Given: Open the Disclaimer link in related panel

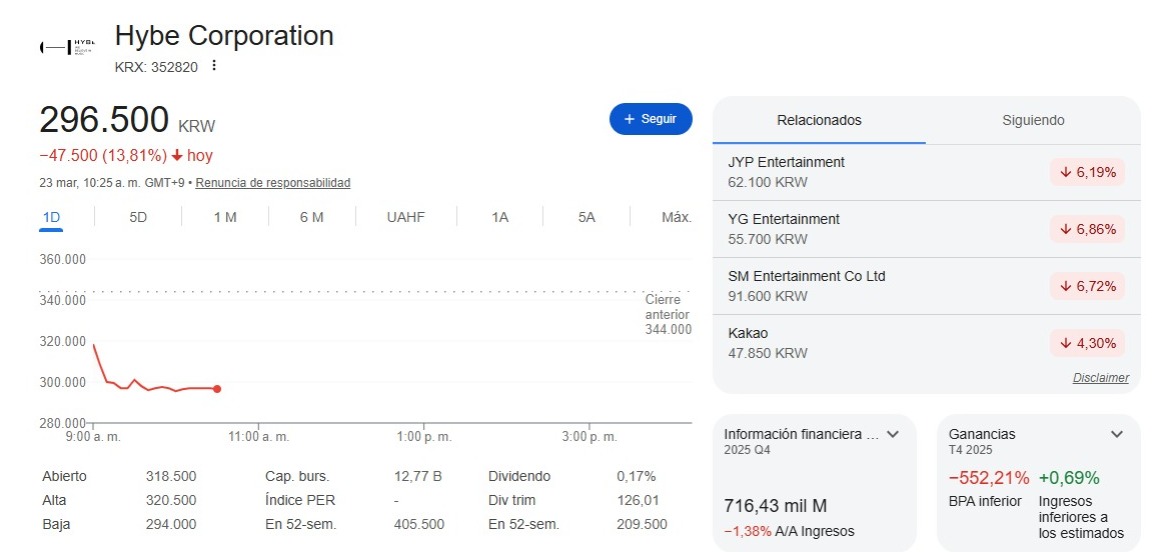Looking at the screenshot, I should [x=1100, y=378].
